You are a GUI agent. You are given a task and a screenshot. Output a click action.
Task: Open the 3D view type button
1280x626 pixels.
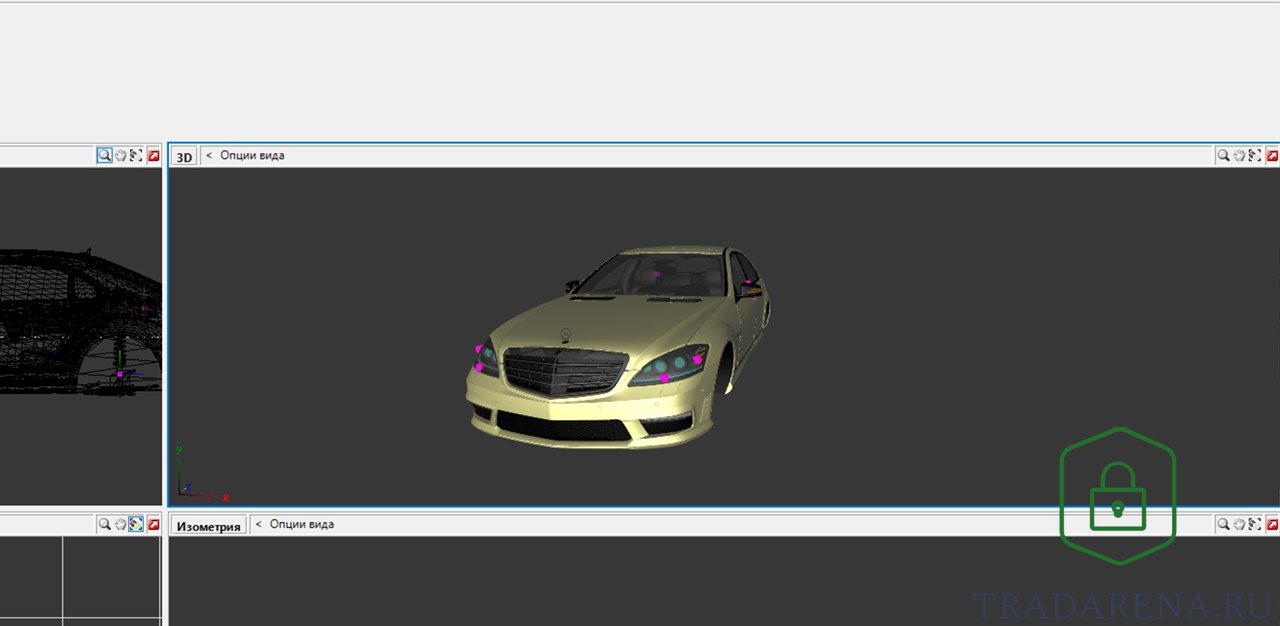(184, 157)
